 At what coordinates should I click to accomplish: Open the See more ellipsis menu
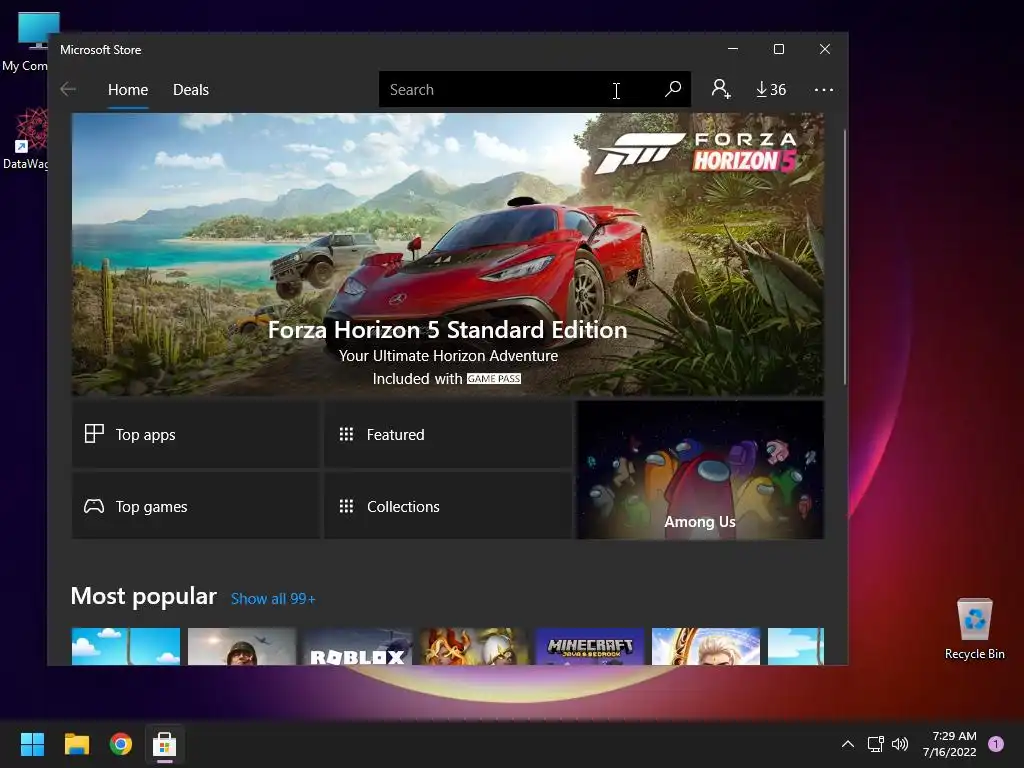tap(824, 89)
